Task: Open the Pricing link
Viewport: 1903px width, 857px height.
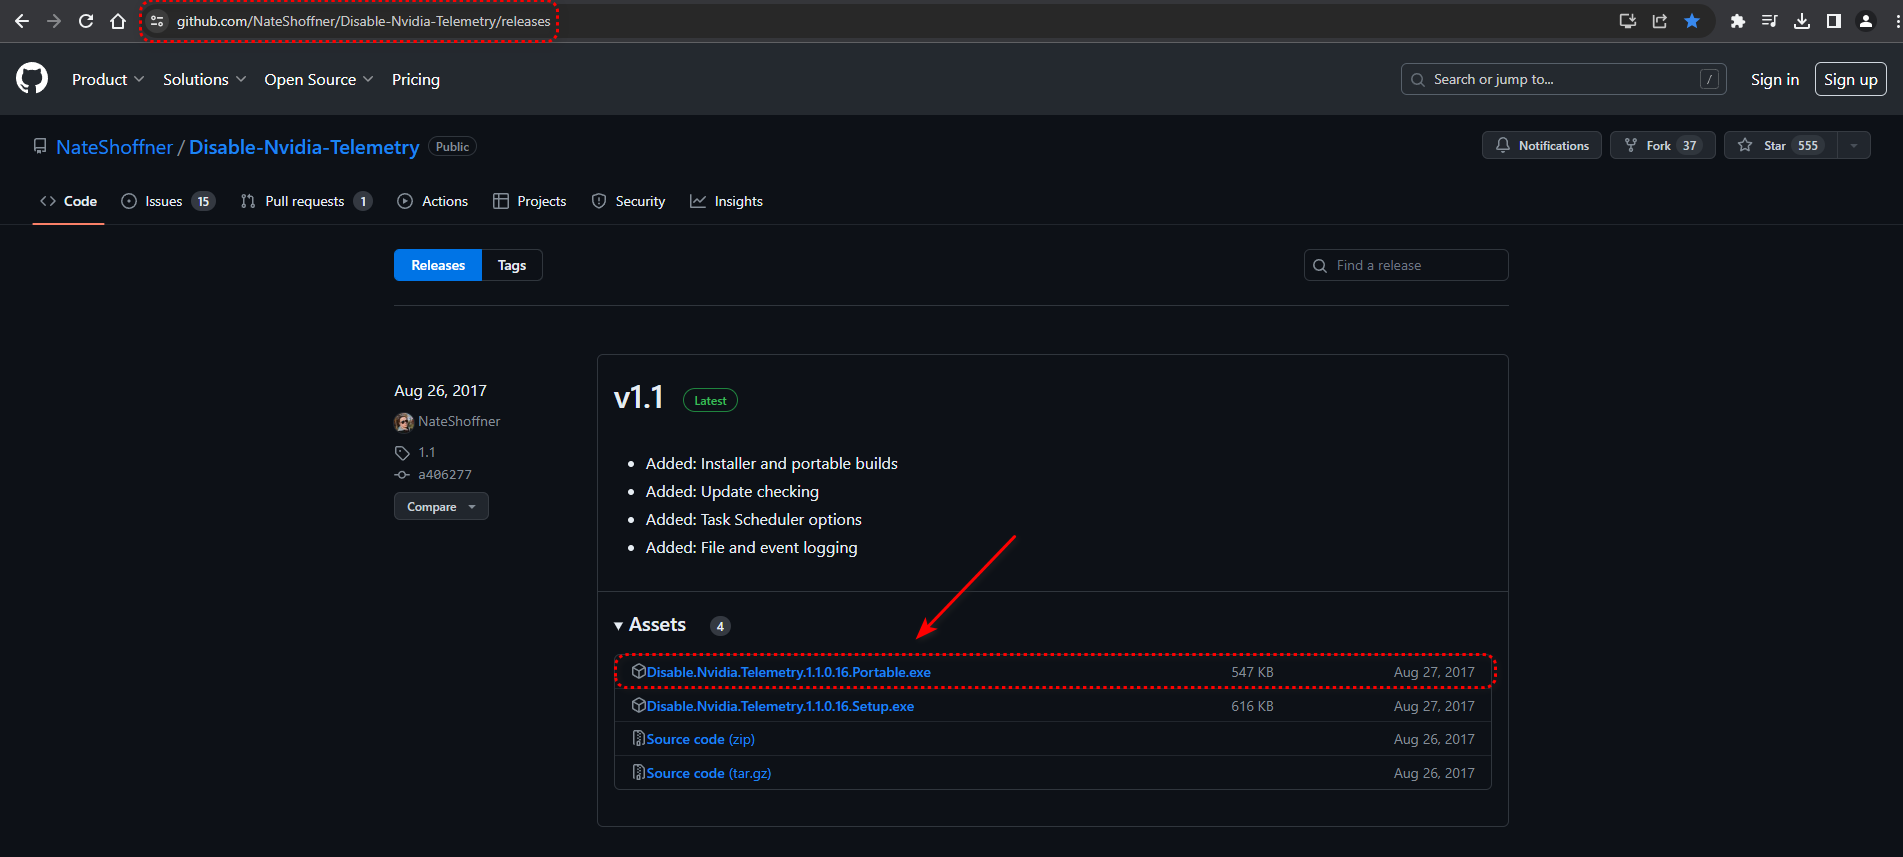Action: tap(416, 79)
